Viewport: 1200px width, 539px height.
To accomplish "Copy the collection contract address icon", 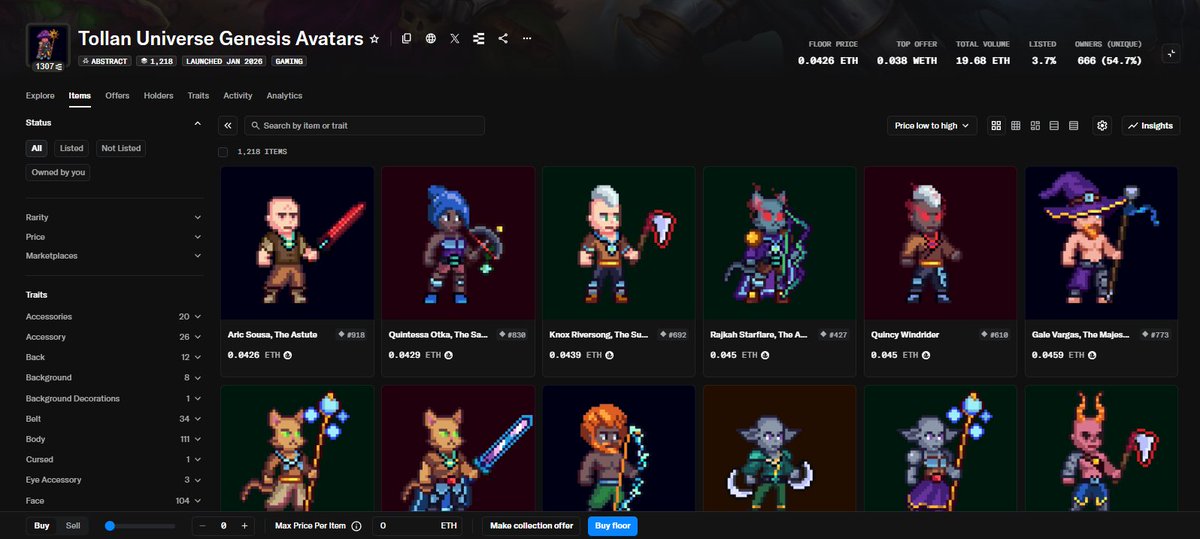I will 406,39.
